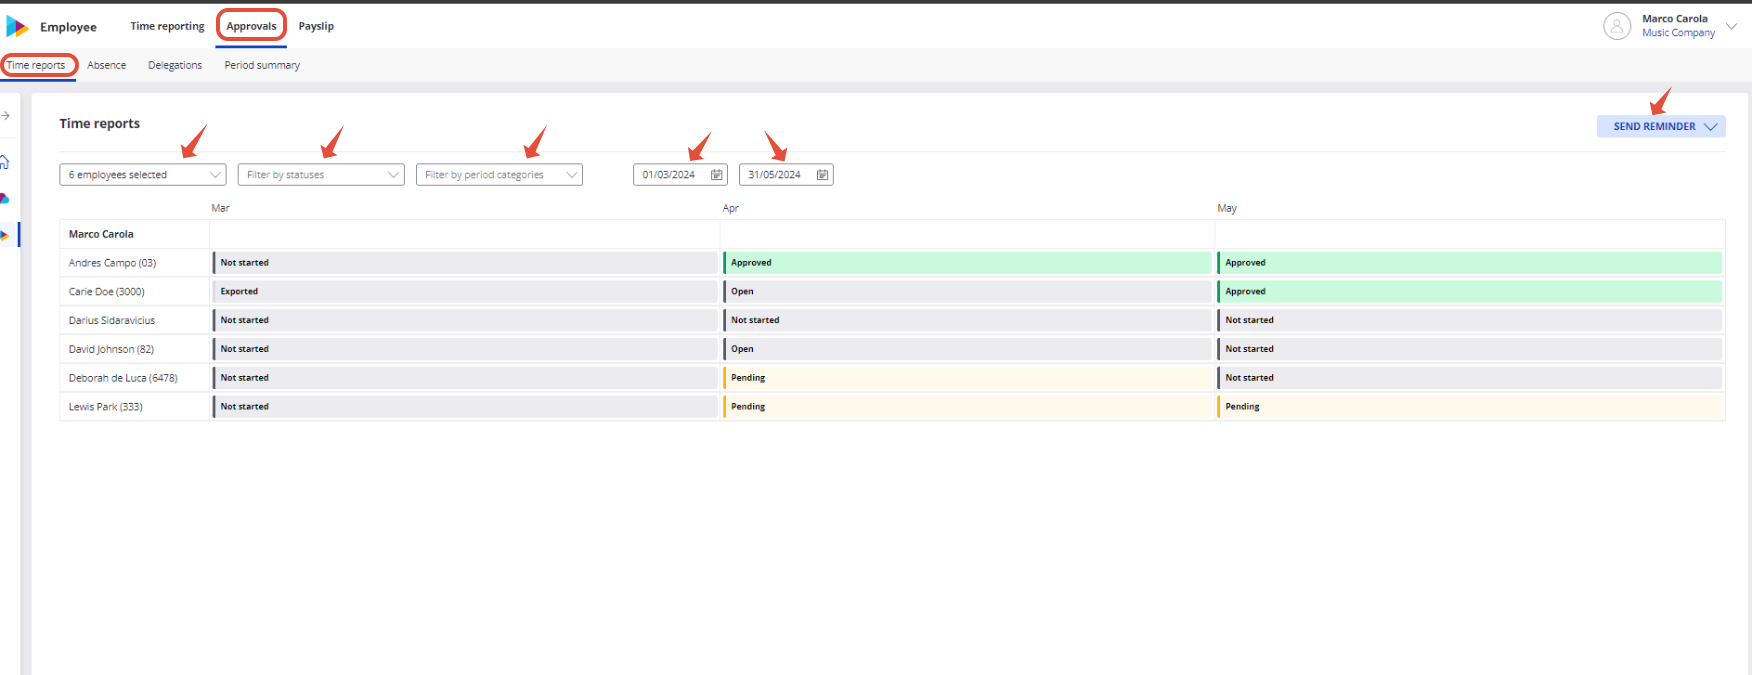Open Lewis Park's April Pending report
Viewport: 1752px width, 675px height.
[x=967, y=407]
